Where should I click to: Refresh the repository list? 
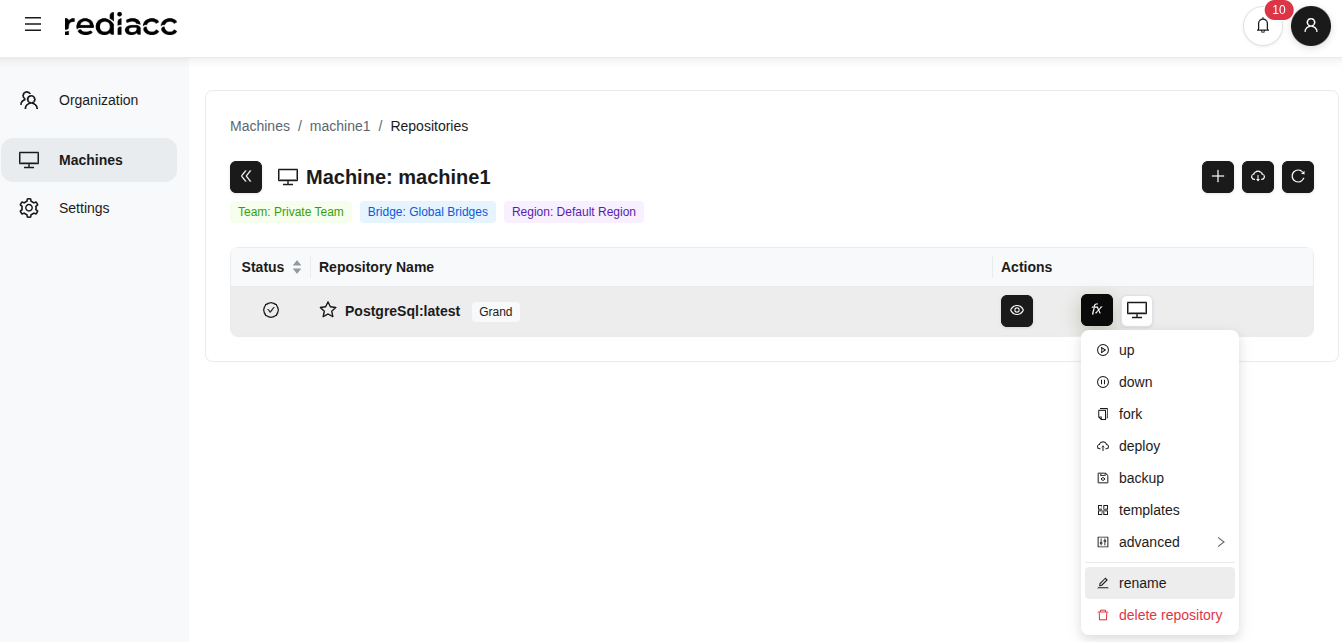click(1297, 177)
